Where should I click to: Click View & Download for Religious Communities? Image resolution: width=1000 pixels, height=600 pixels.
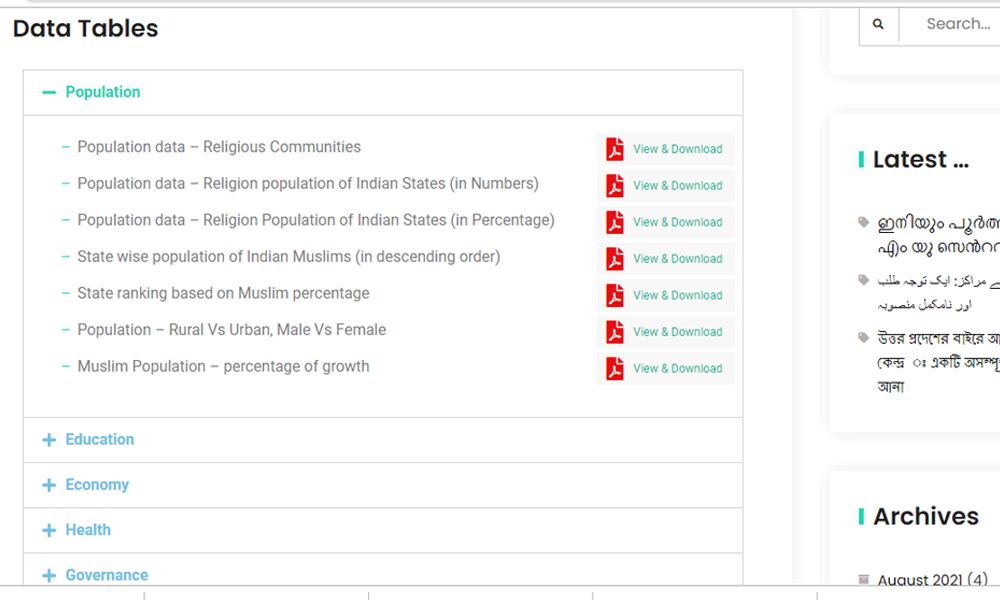click(677, 149)
